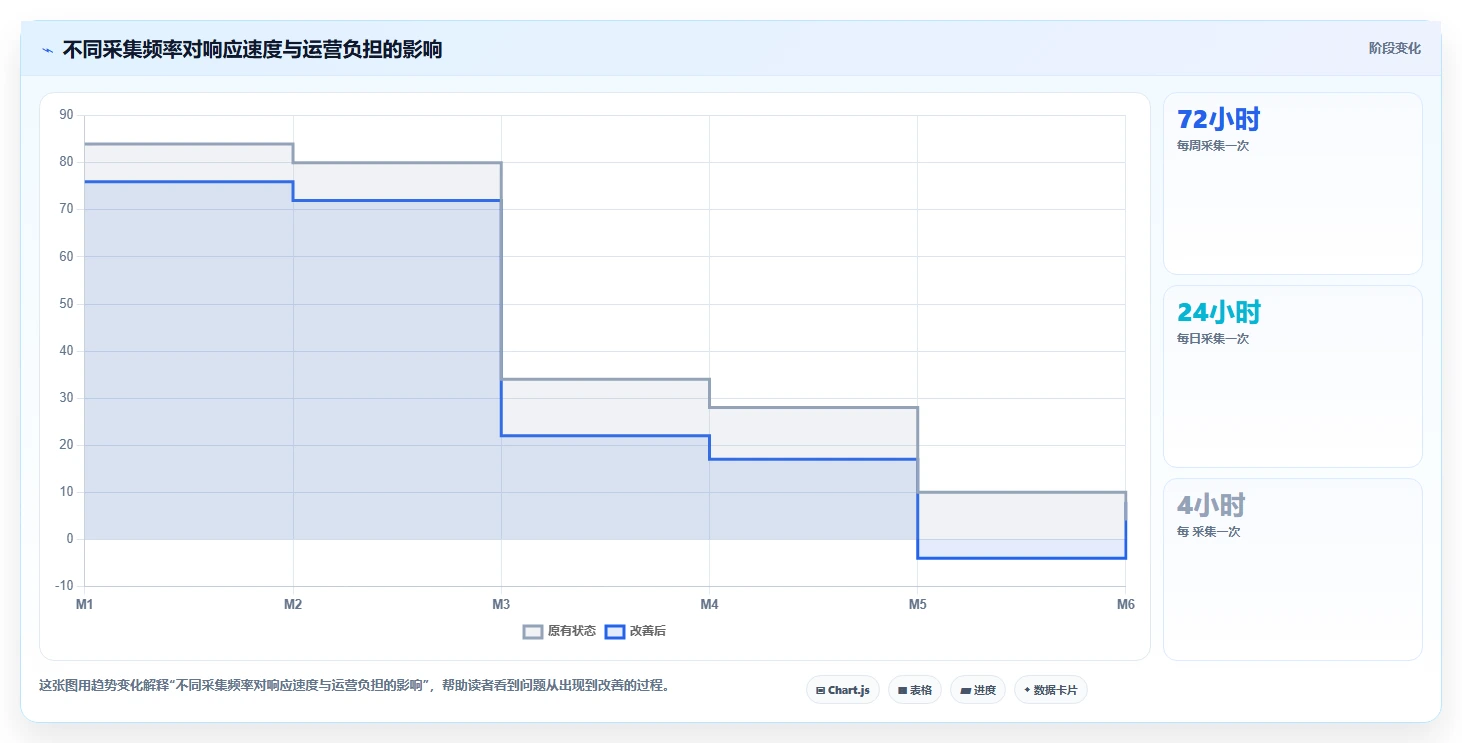The image size is (1462, 743).
Task: Click the icon inside the 数据卡片 tag
Action: point(1027,690)
